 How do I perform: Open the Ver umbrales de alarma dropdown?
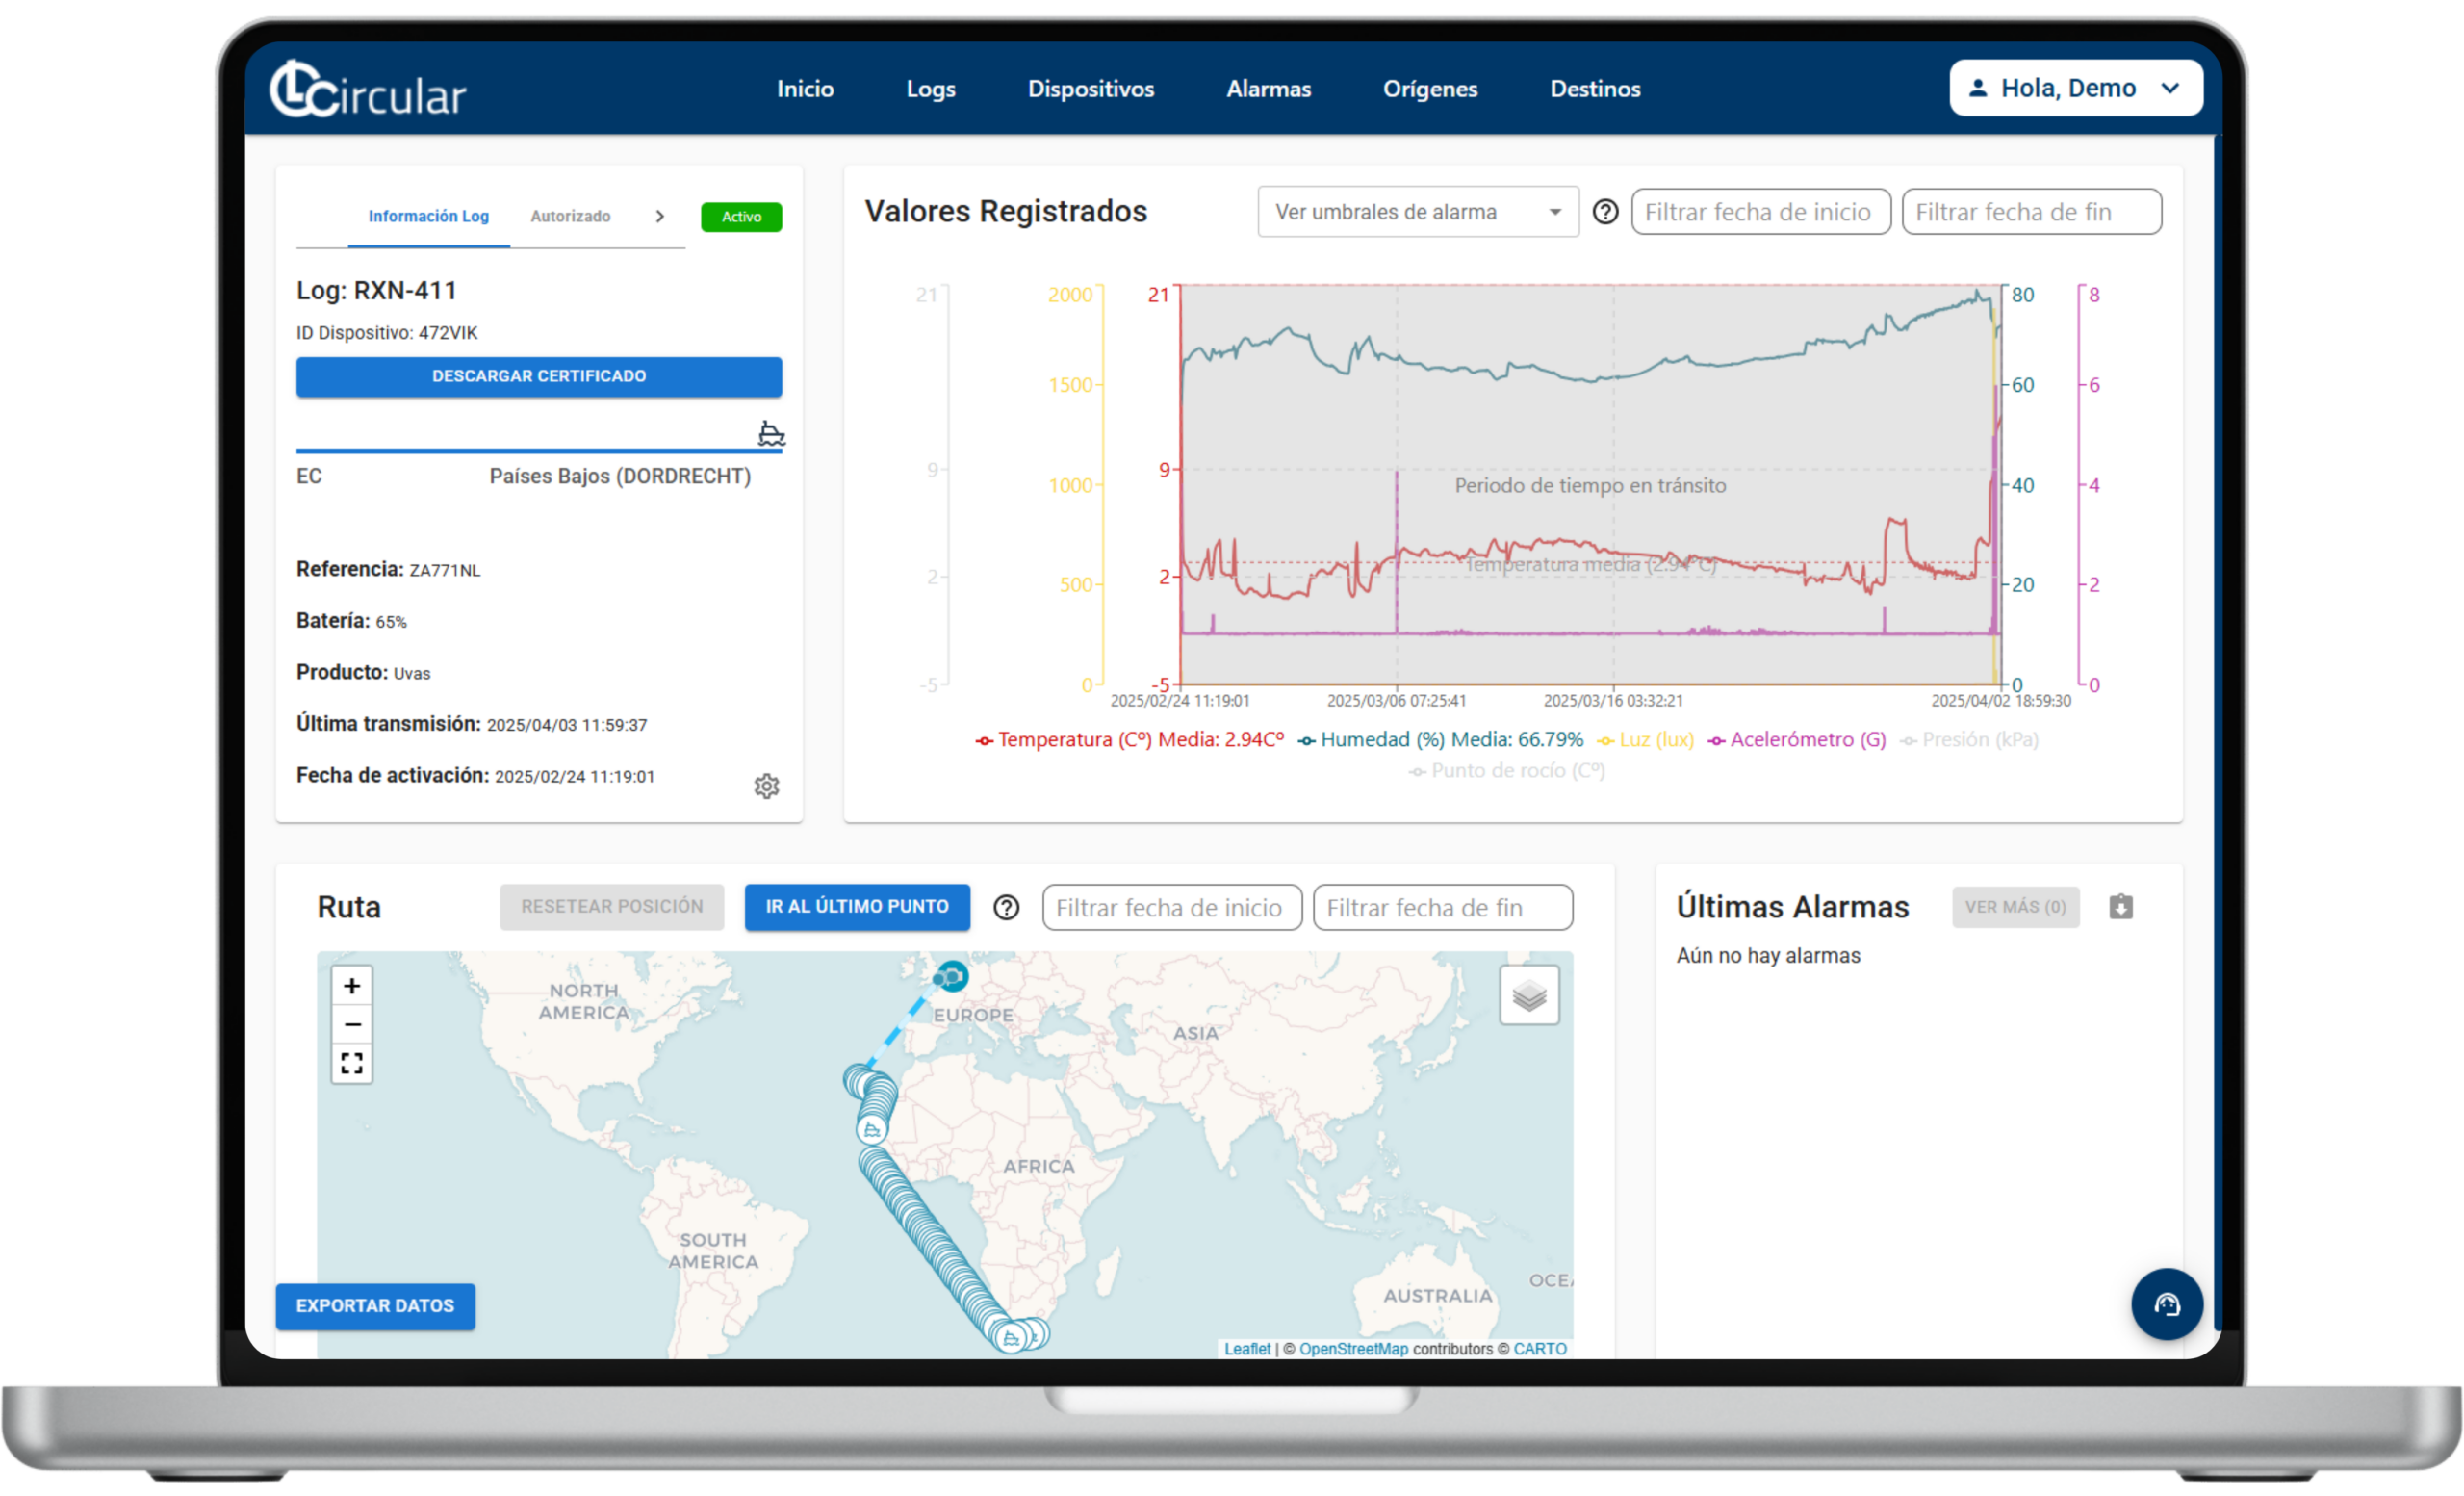click(x=1416, y=212)
